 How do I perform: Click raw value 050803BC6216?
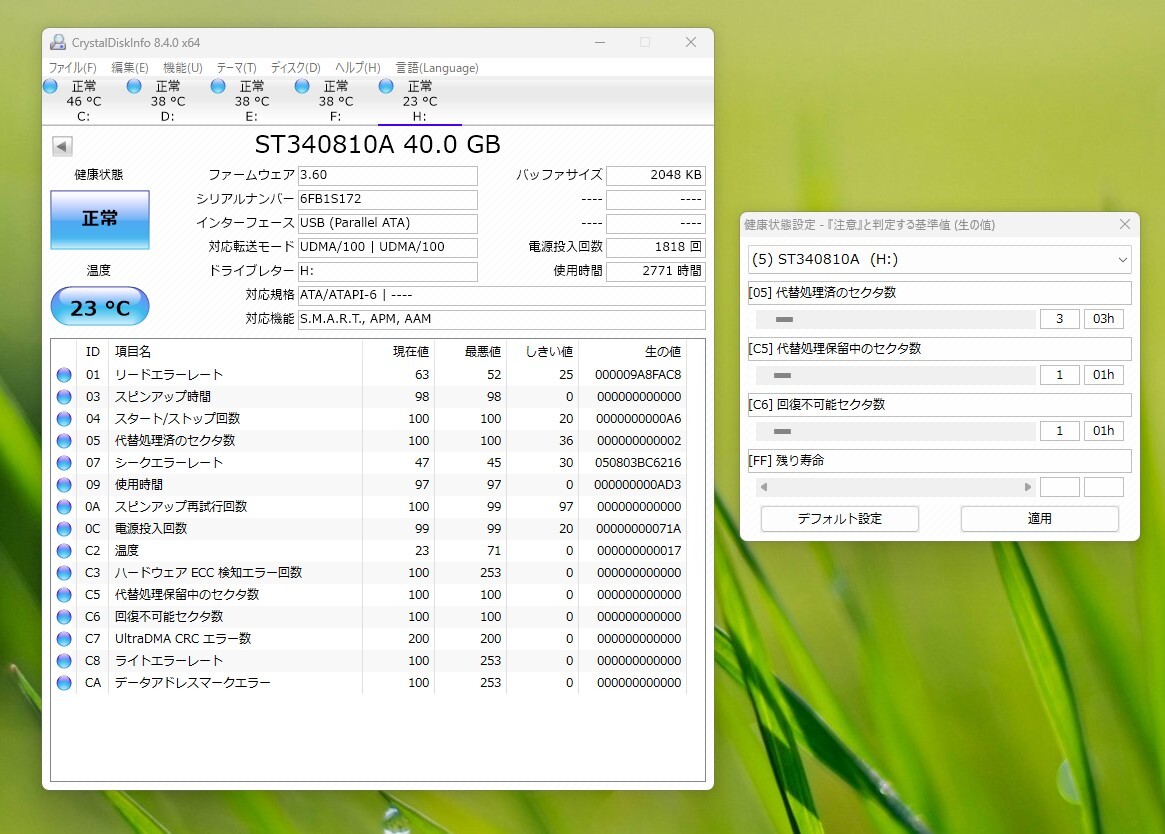(x=637, y=462)
